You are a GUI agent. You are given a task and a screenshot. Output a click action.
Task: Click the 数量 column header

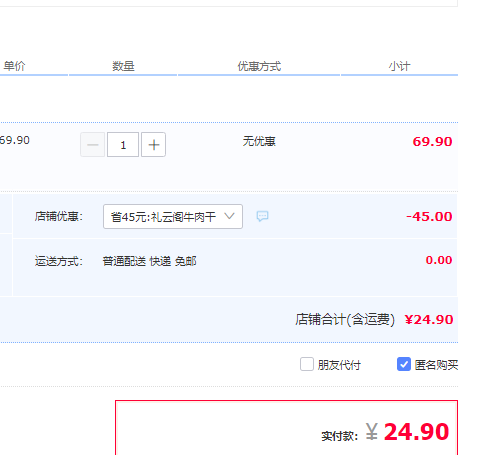pyautogui.click(x=123, y=66)
